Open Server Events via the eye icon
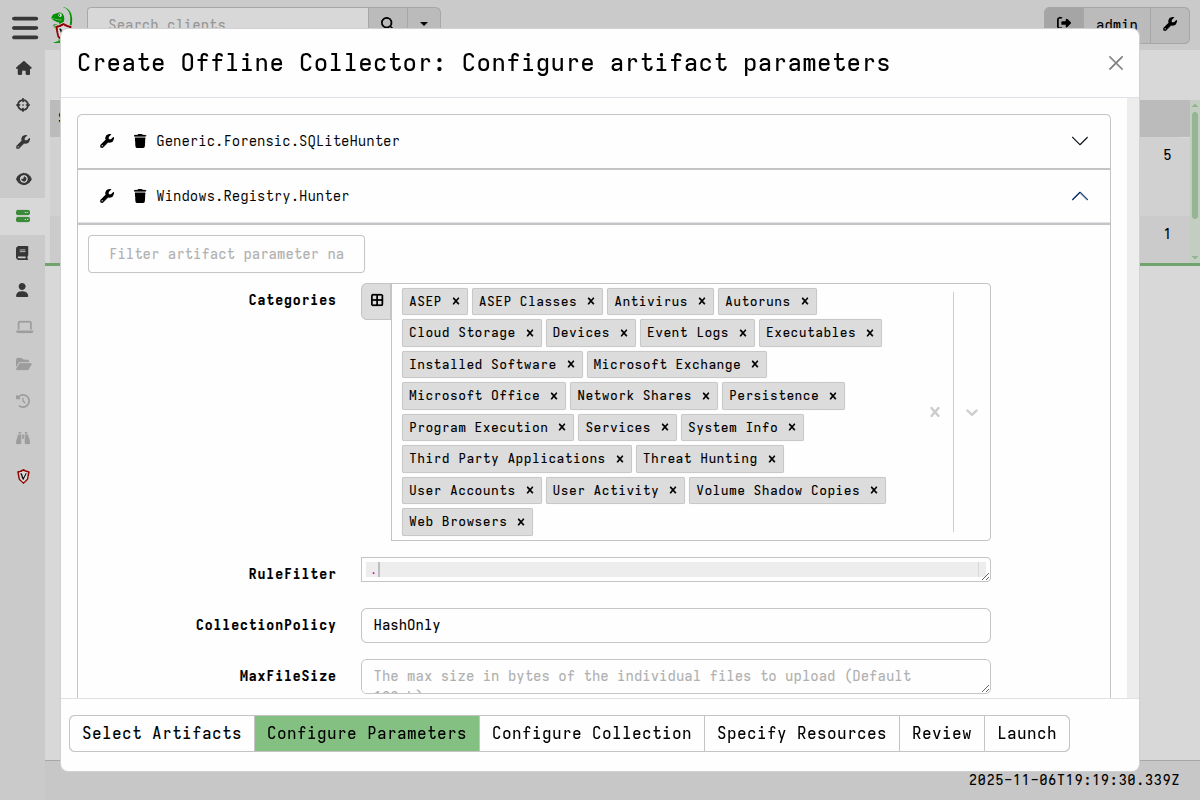Viewport: 1200px width, 800px height. click(23, 179)
